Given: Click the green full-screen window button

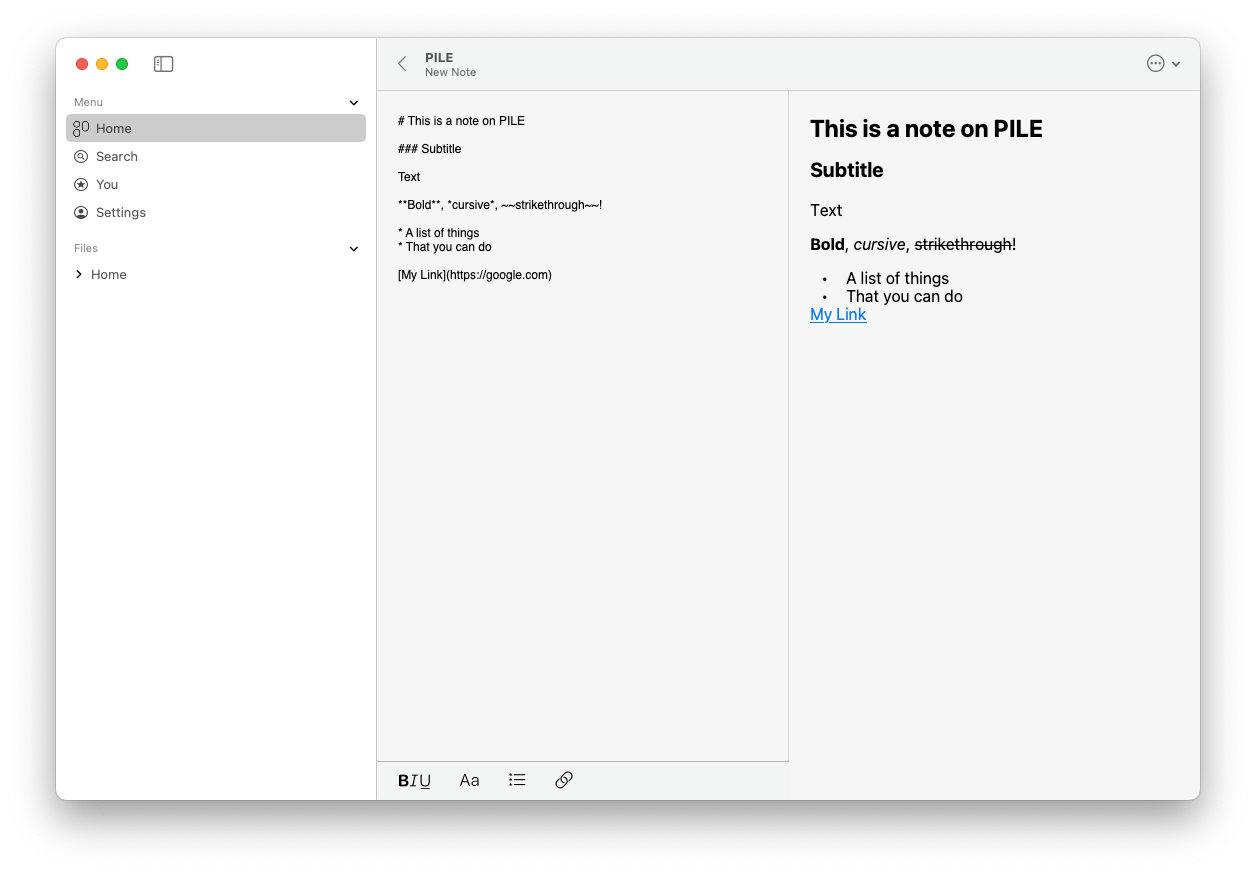Looking at the screenshot, I should tap(122, 64).
